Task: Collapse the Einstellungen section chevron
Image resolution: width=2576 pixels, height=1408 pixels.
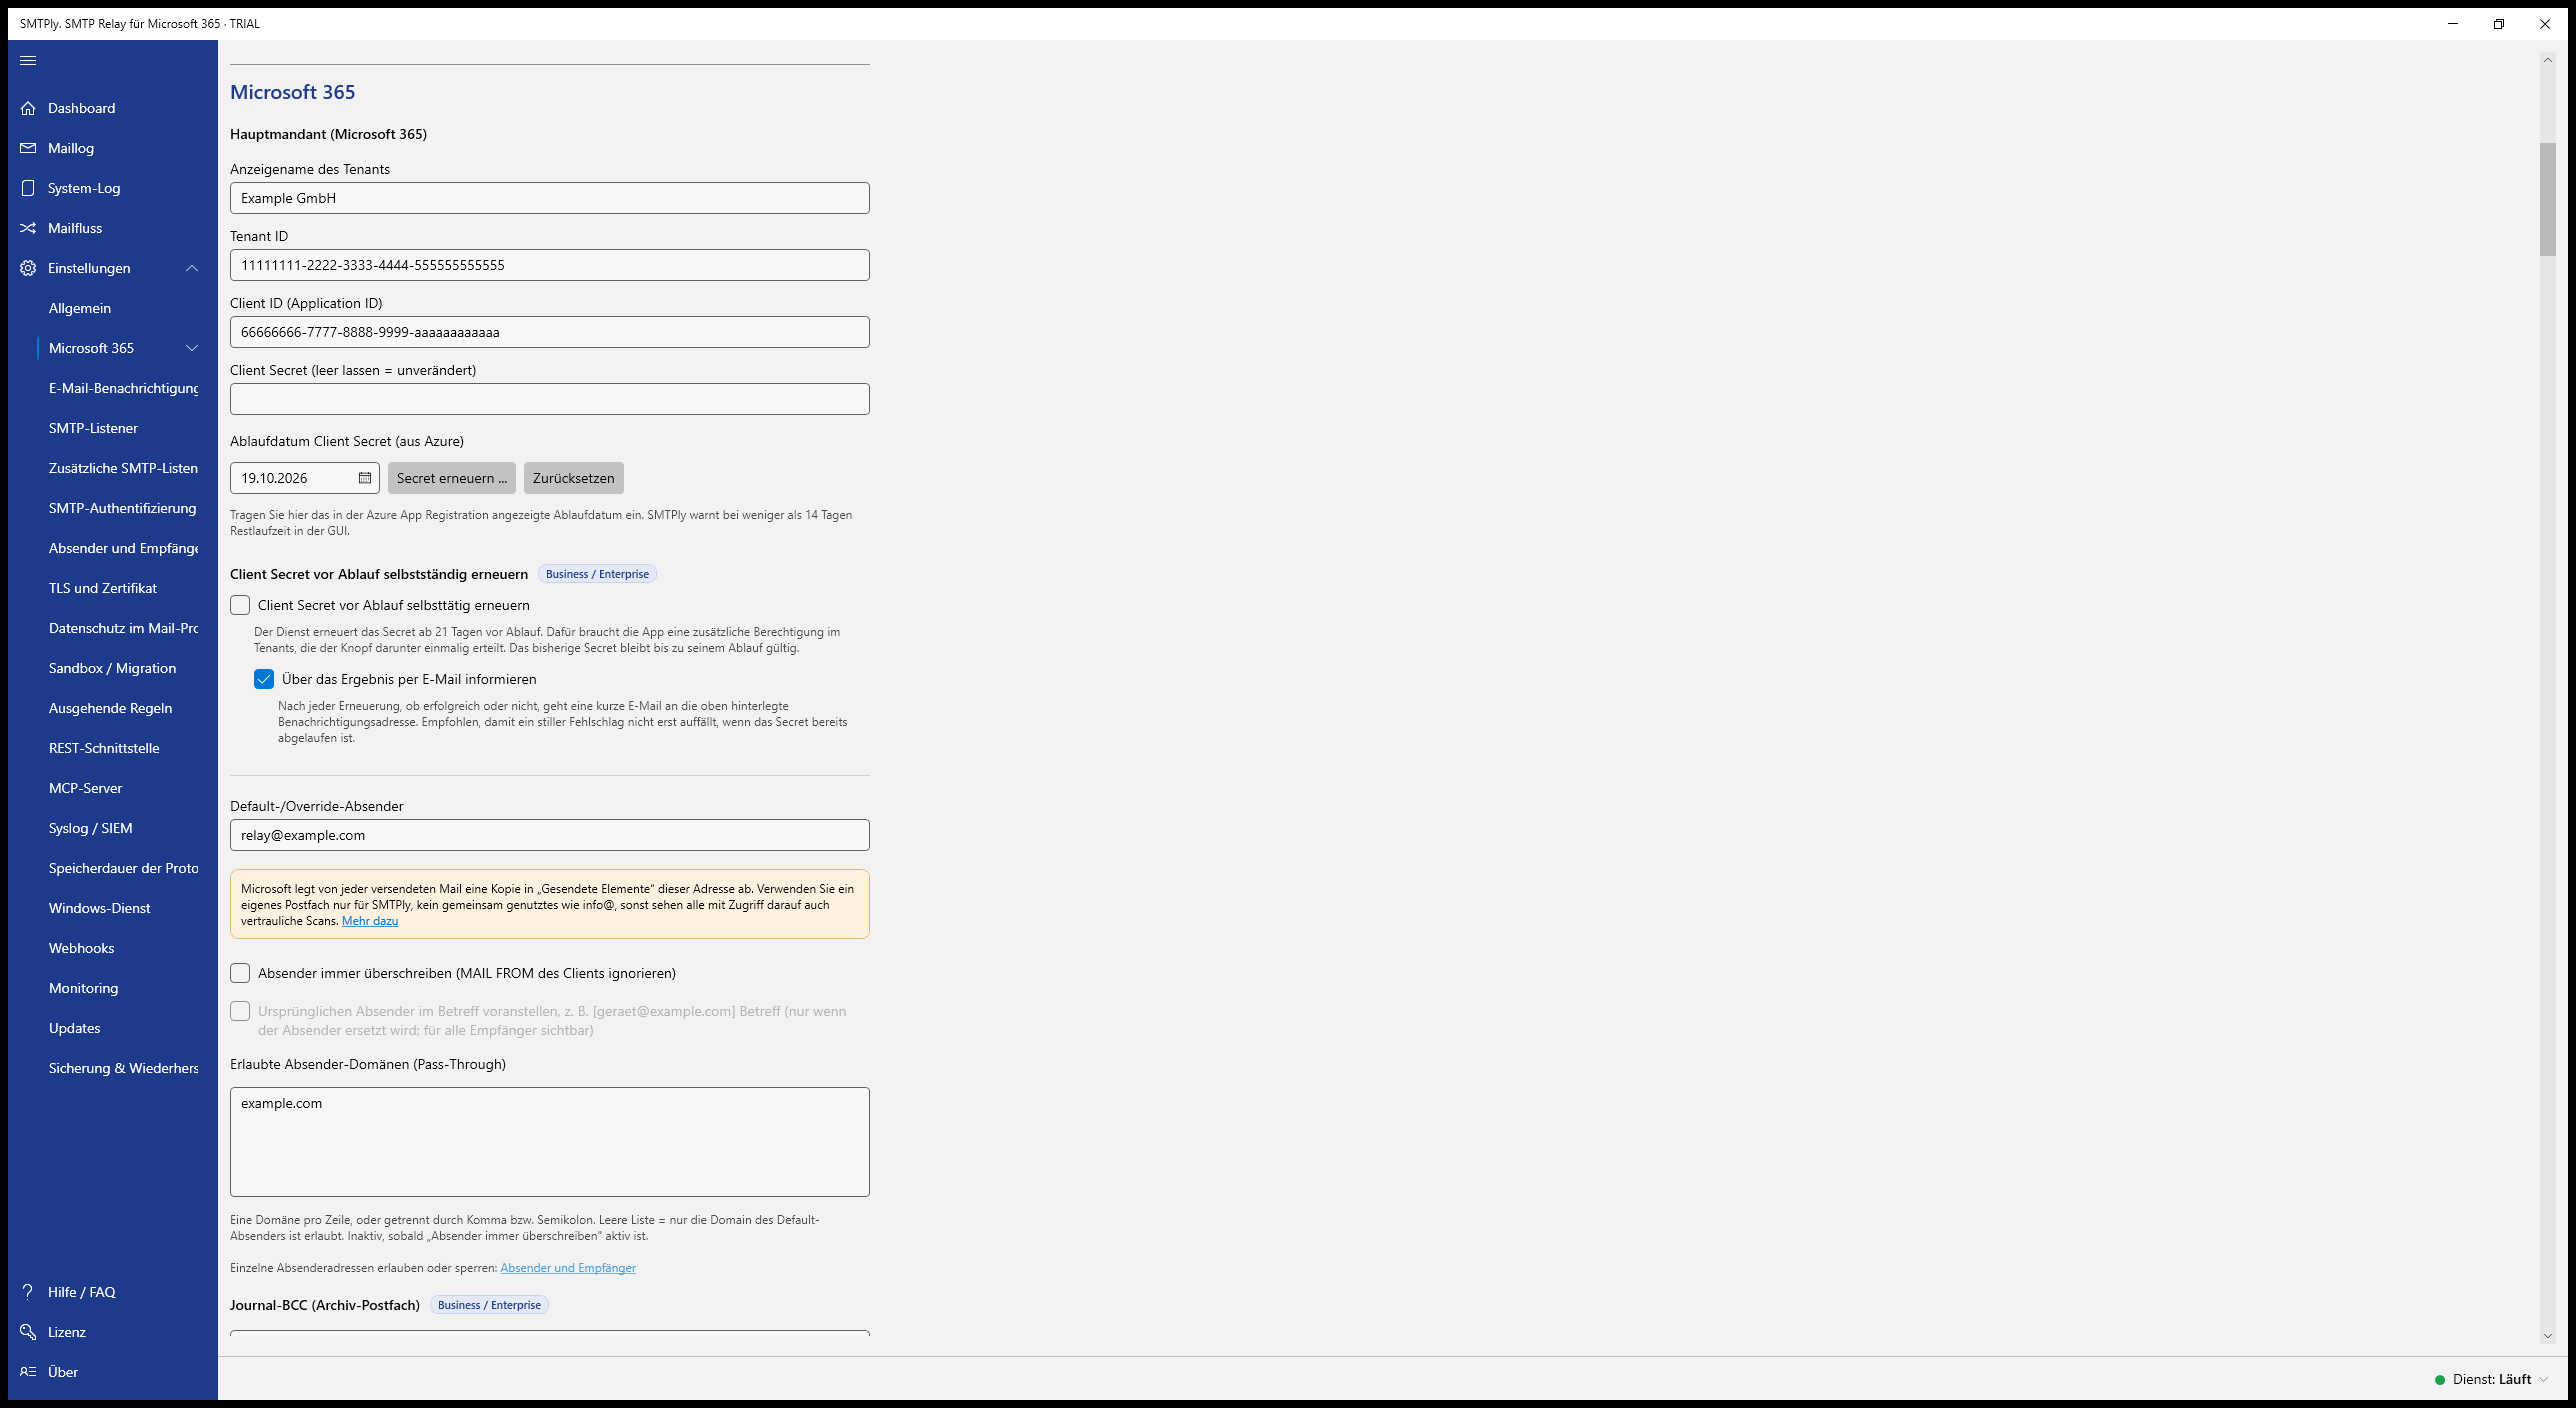Action: pos(192,268)
